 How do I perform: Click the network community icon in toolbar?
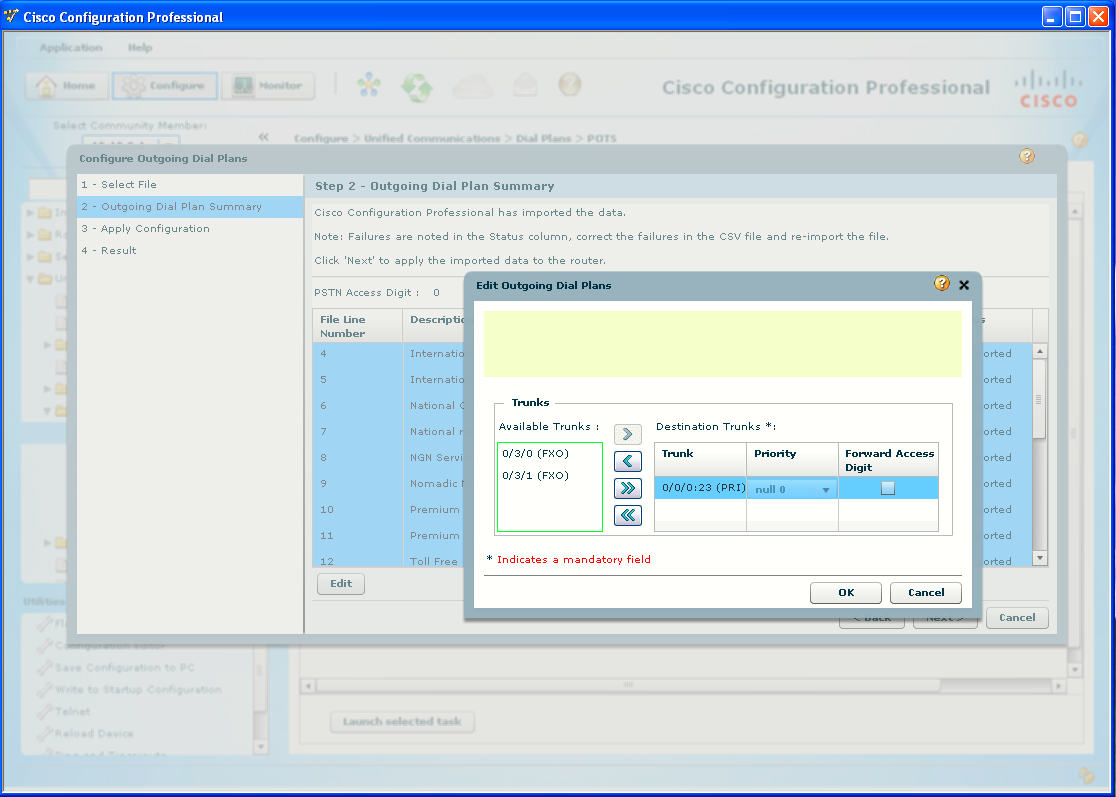point(369,85)
